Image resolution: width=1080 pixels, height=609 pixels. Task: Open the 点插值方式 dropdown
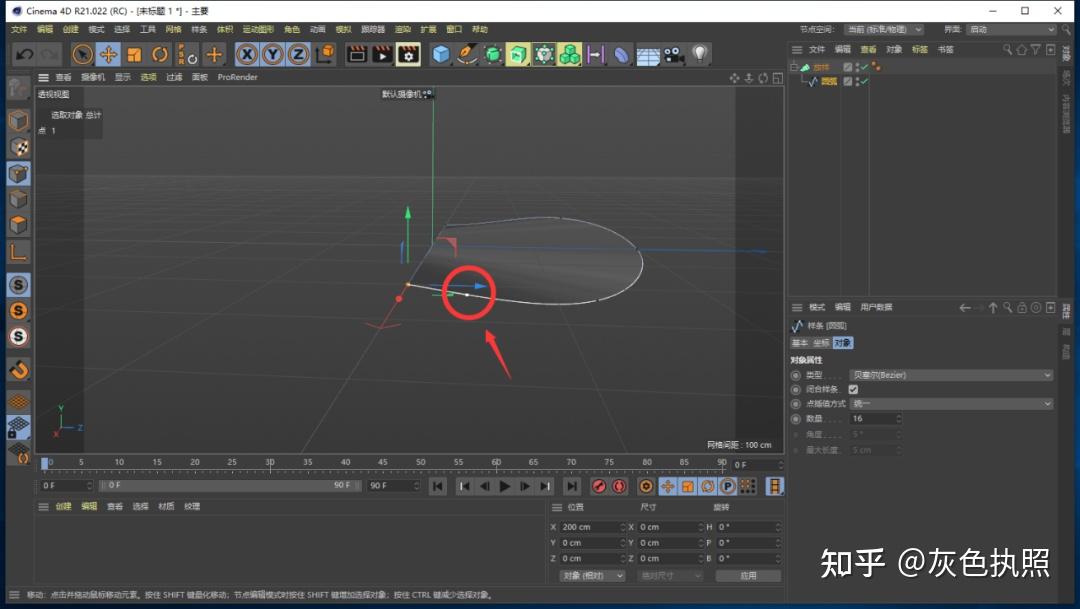coord(951,404)
